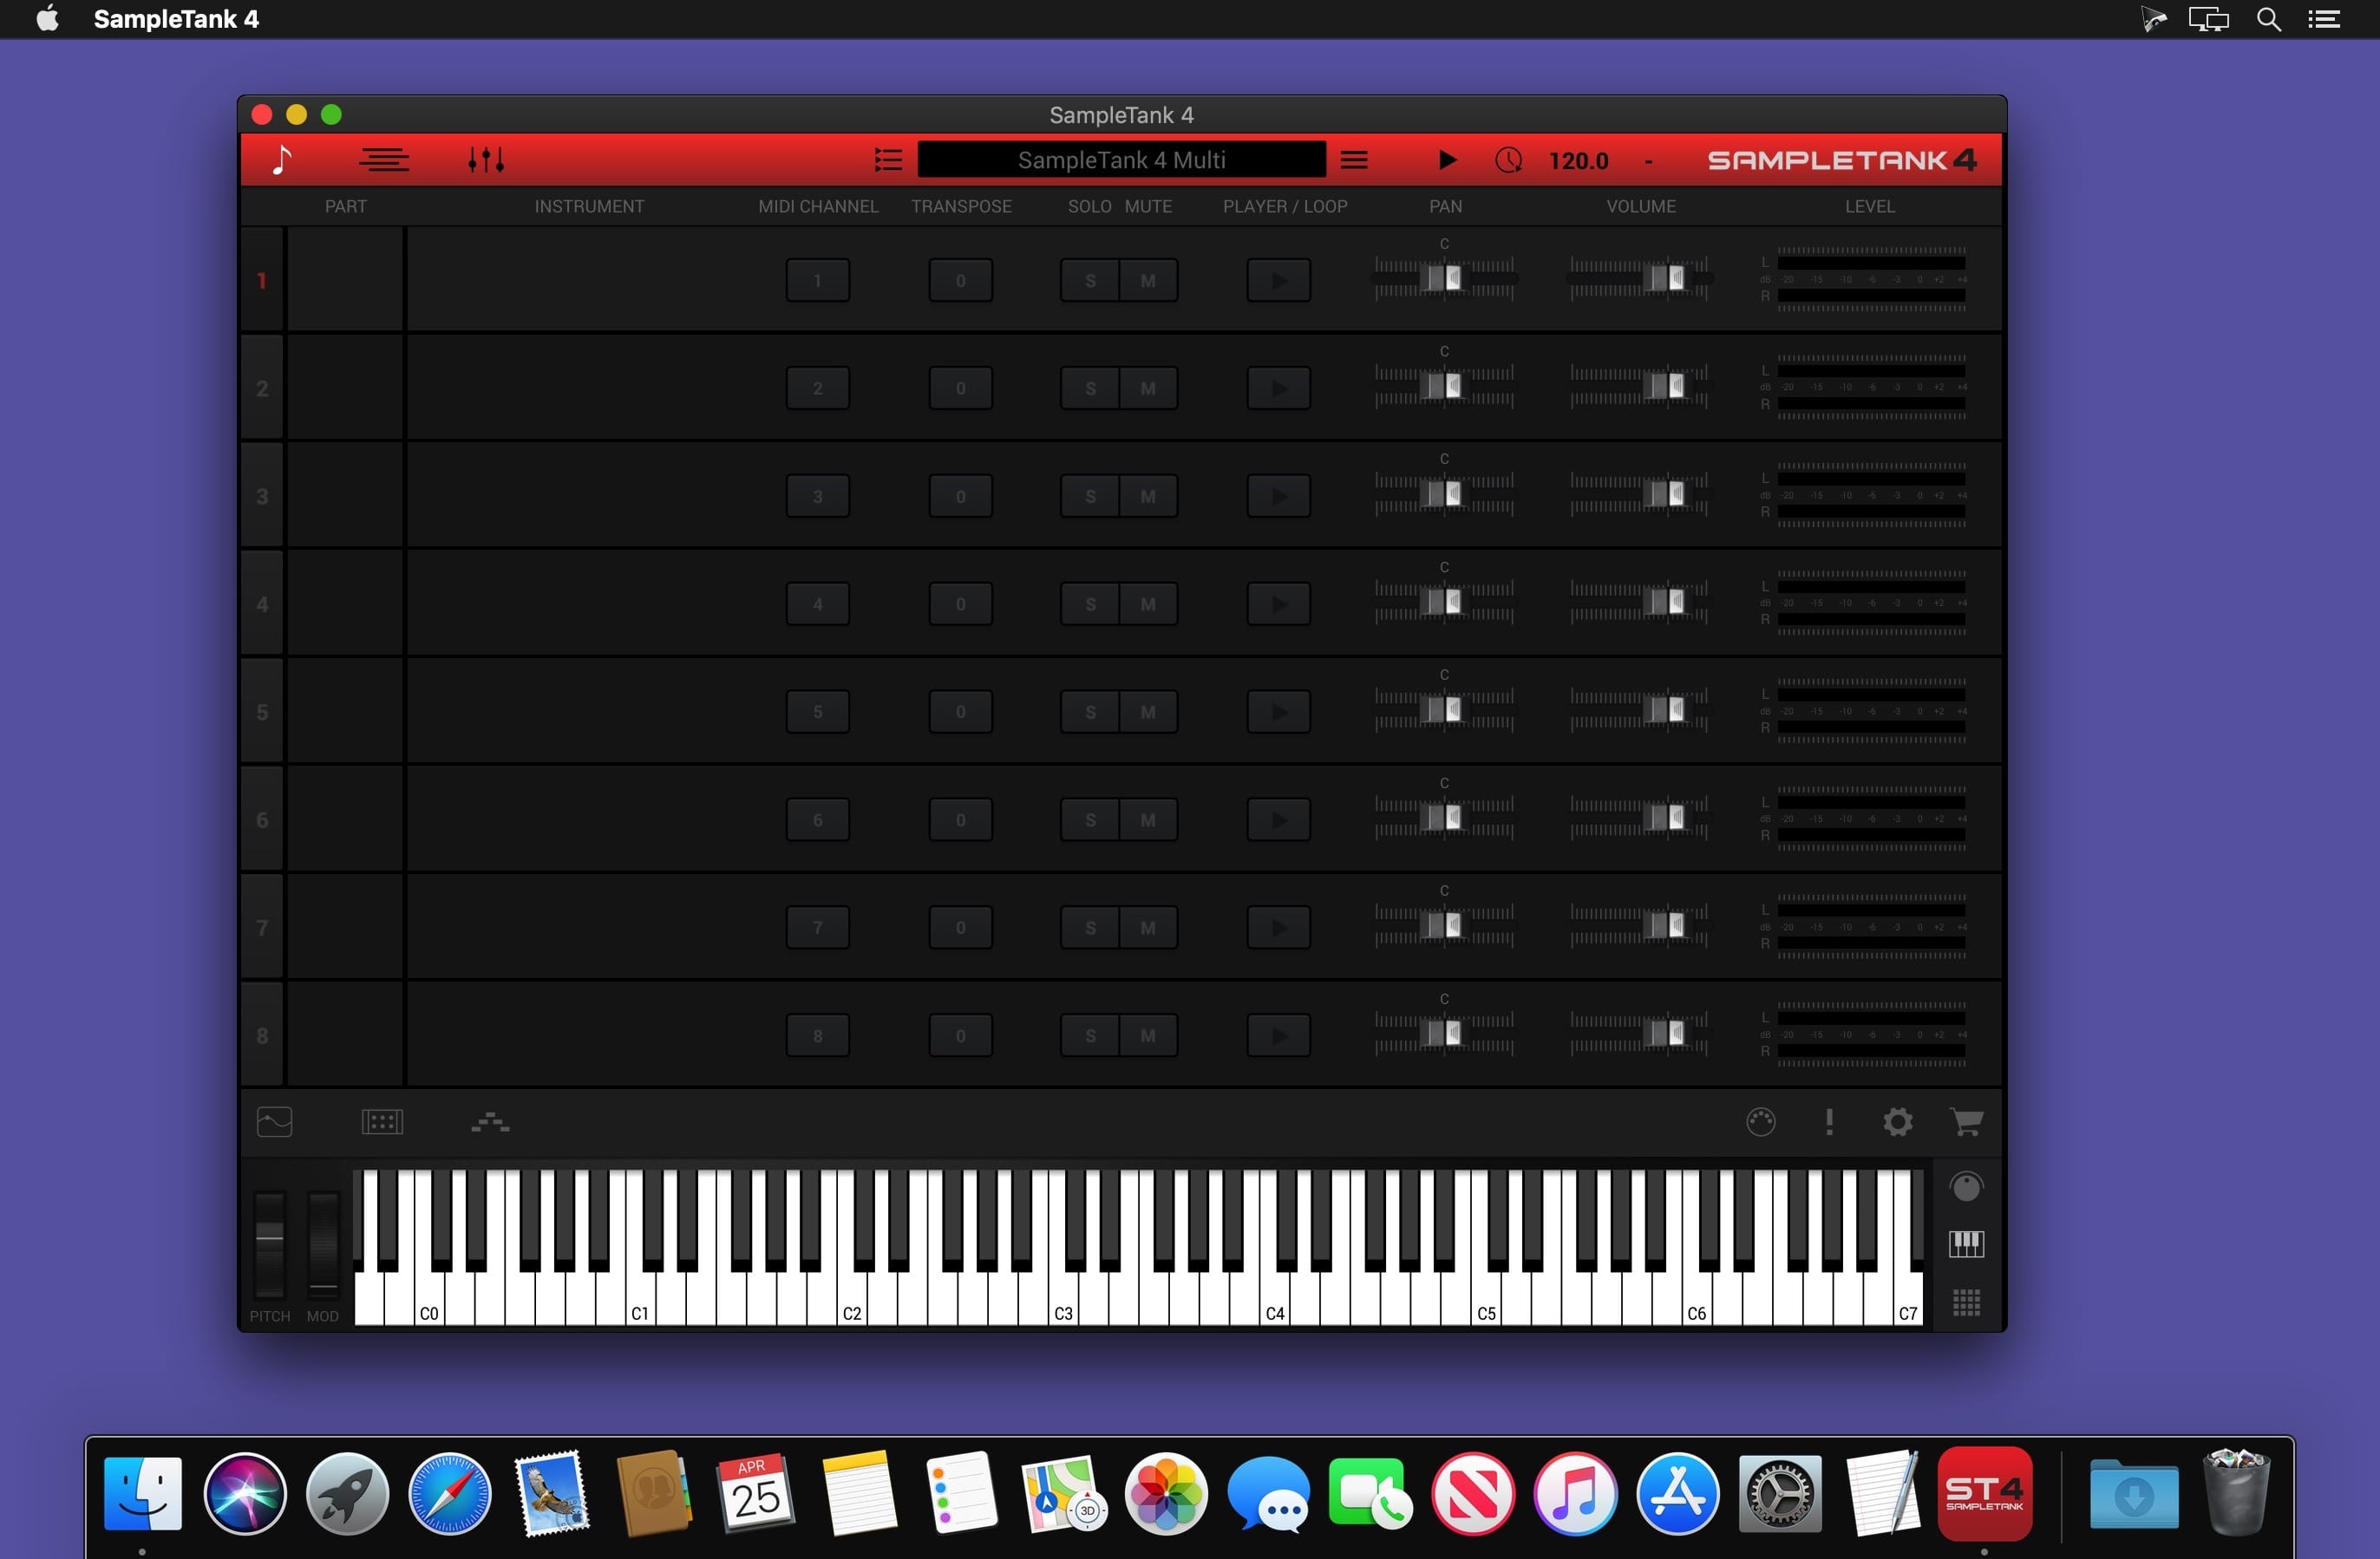2380x1559 pixels.
Task: Click the volume slider of part 1
Action: point(1640,278)
